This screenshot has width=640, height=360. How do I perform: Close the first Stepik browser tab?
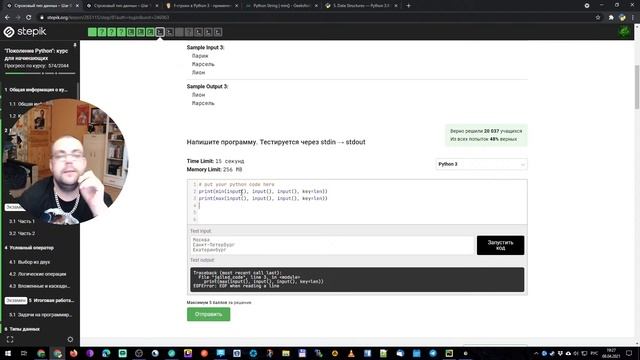(x=77, y=6)
